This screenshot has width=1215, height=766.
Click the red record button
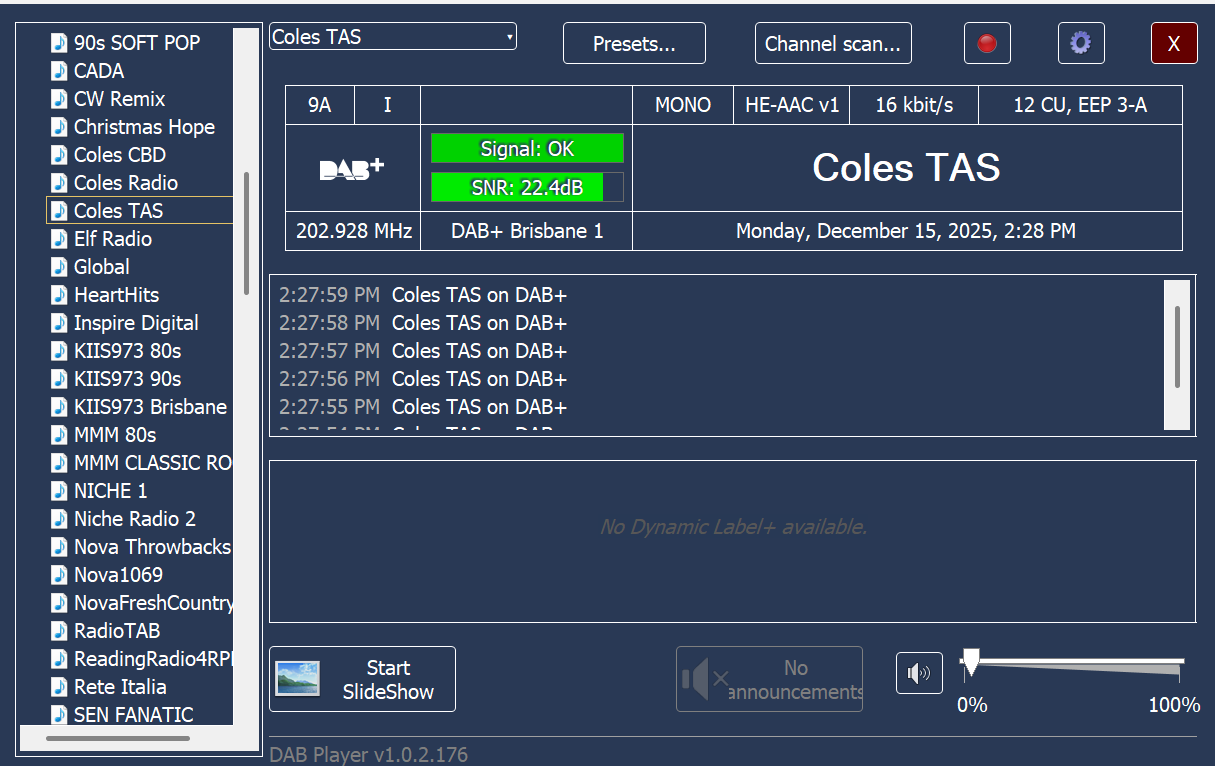point(987,44)
